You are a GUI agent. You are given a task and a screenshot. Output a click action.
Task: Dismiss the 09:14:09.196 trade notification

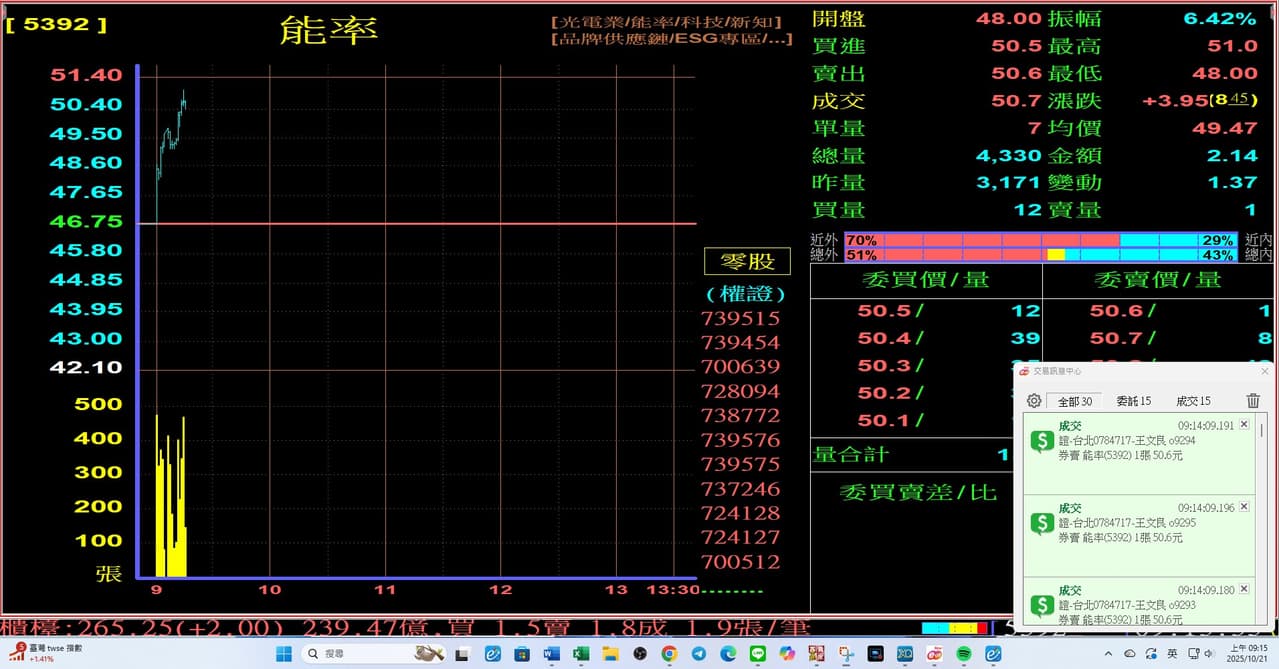[1244, 507]
